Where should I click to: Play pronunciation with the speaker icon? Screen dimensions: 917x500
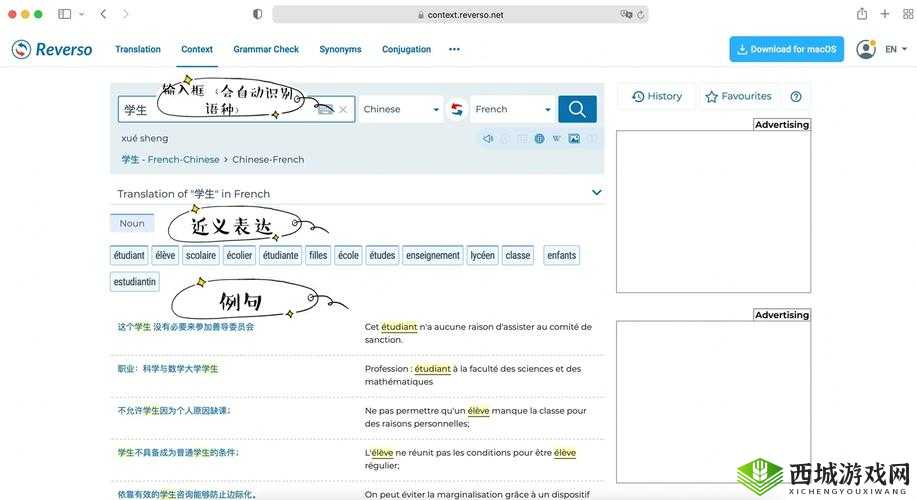pyautogui.click(x=488, y=139)
